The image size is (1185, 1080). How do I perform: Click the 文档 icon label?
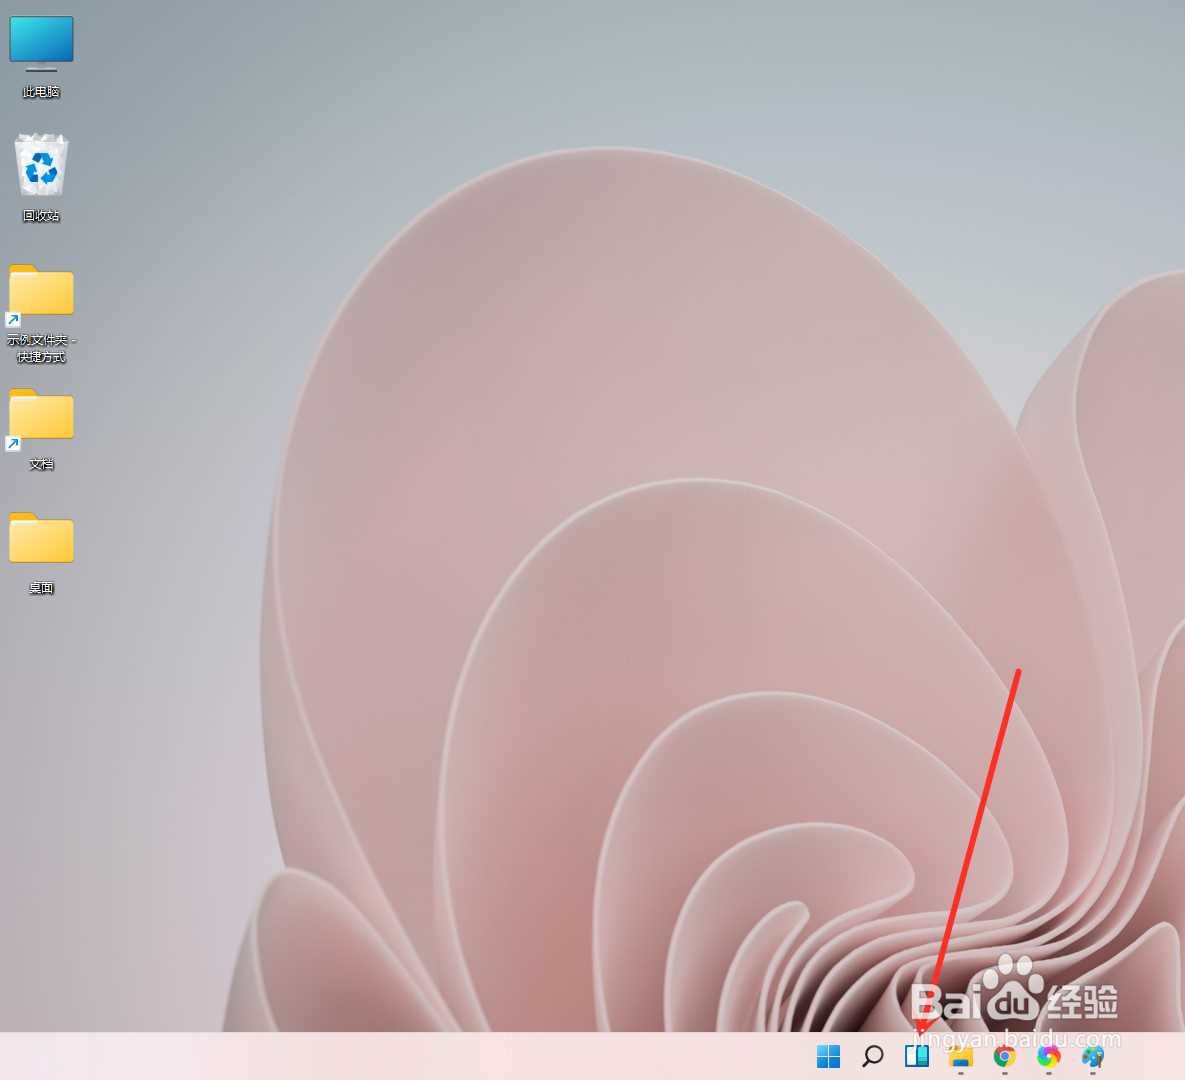42,464
